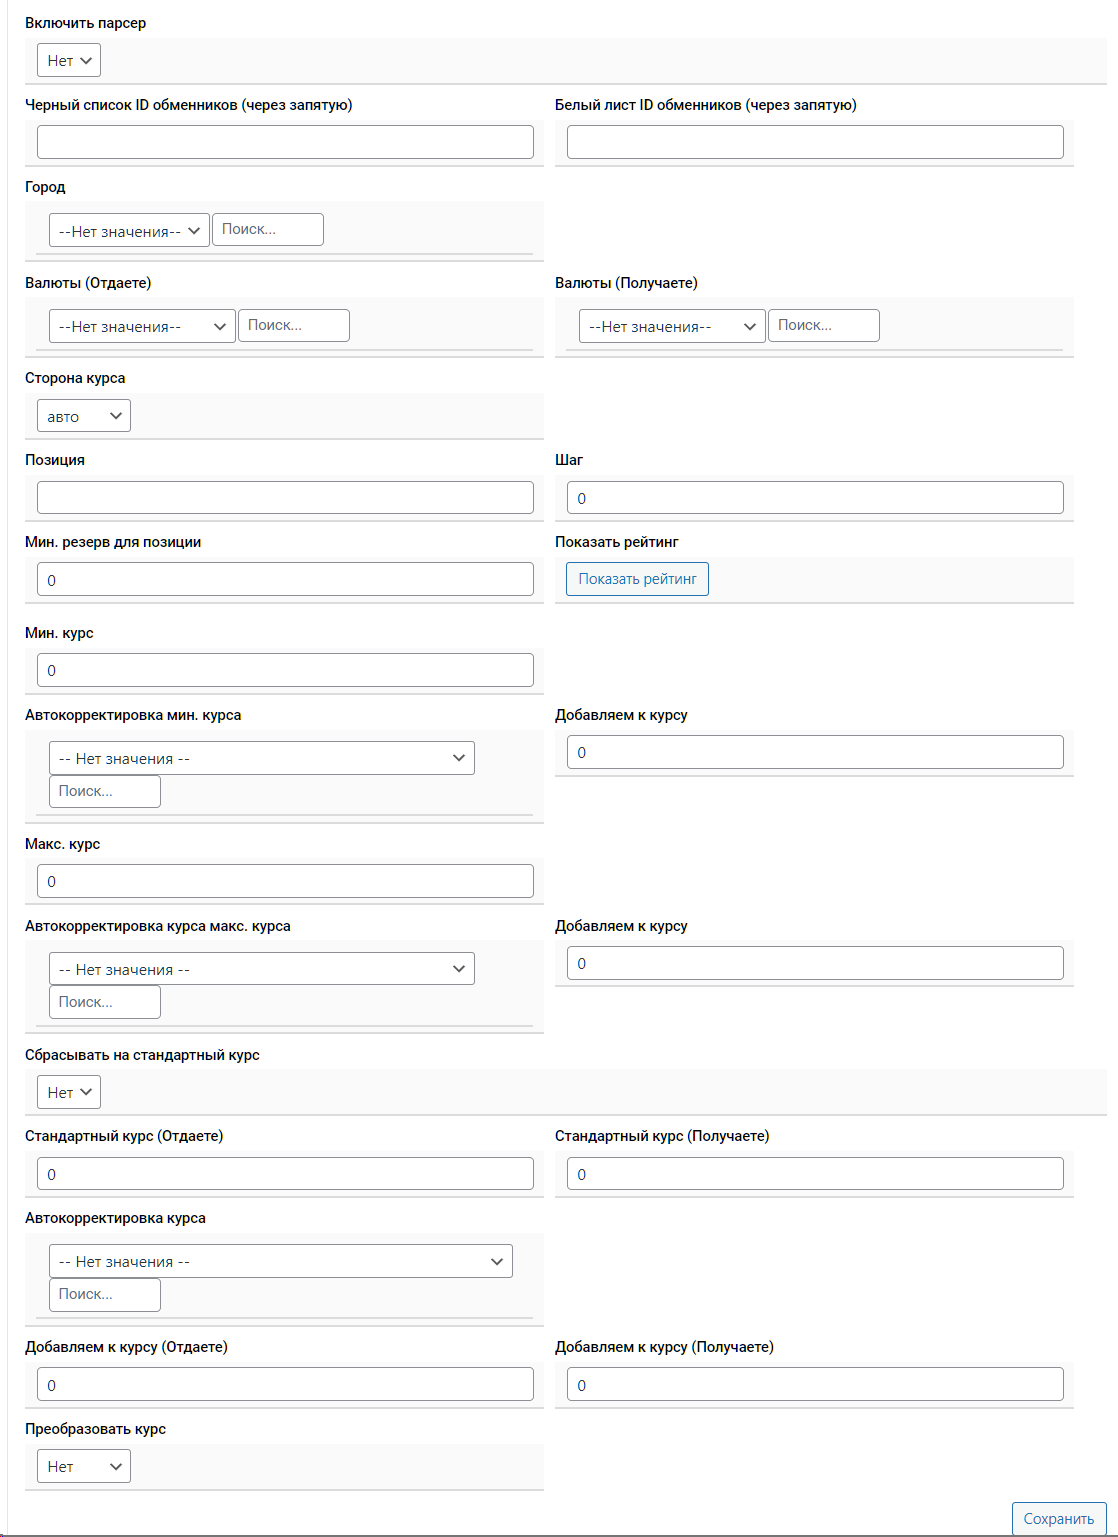1118x1537 pixels.
Task: Open the Автокорректировка мин. курса dropdown
Action: click(x=262, y=758)
